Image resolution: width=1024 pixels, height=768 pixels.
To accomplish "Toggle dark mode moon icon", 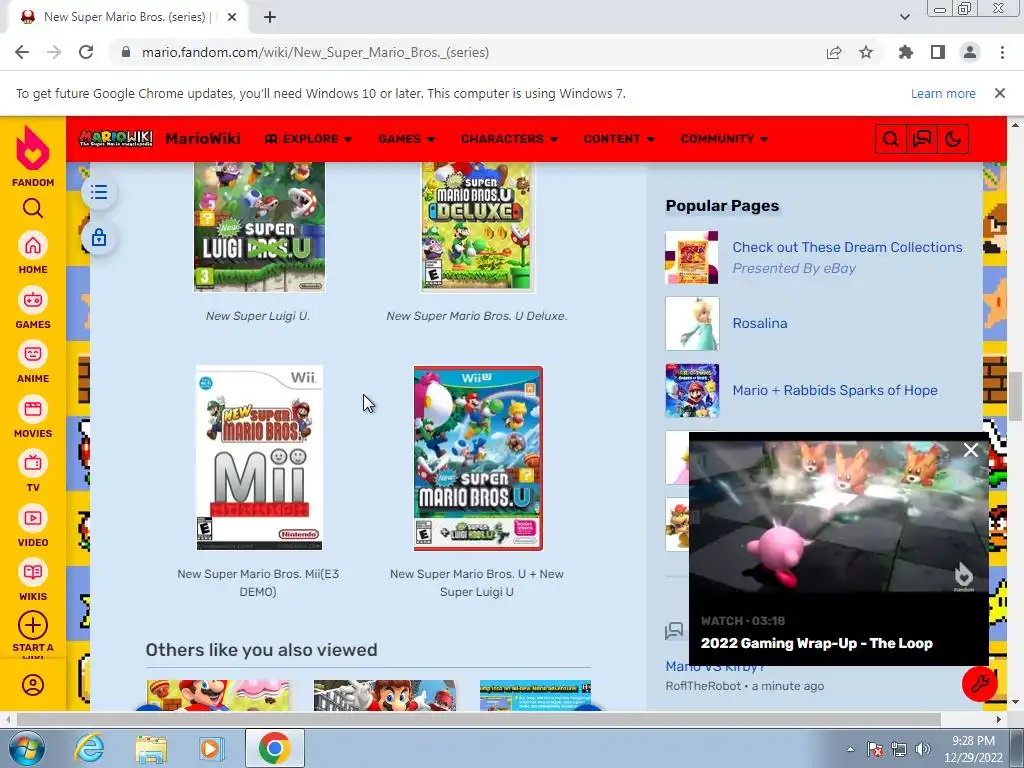I will pyautogui.click(x=953, y=139).
